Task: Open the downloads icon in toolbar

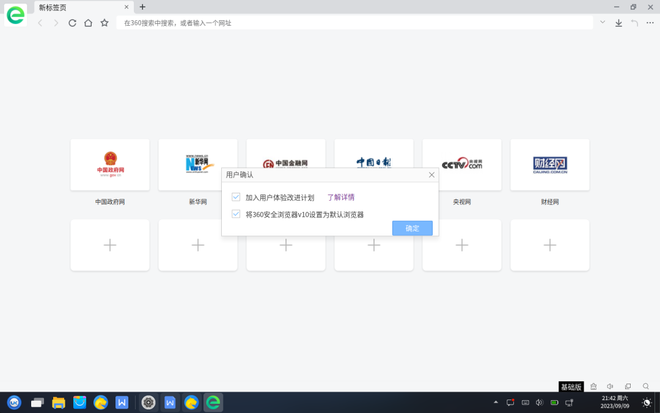Action: [618, 23]
